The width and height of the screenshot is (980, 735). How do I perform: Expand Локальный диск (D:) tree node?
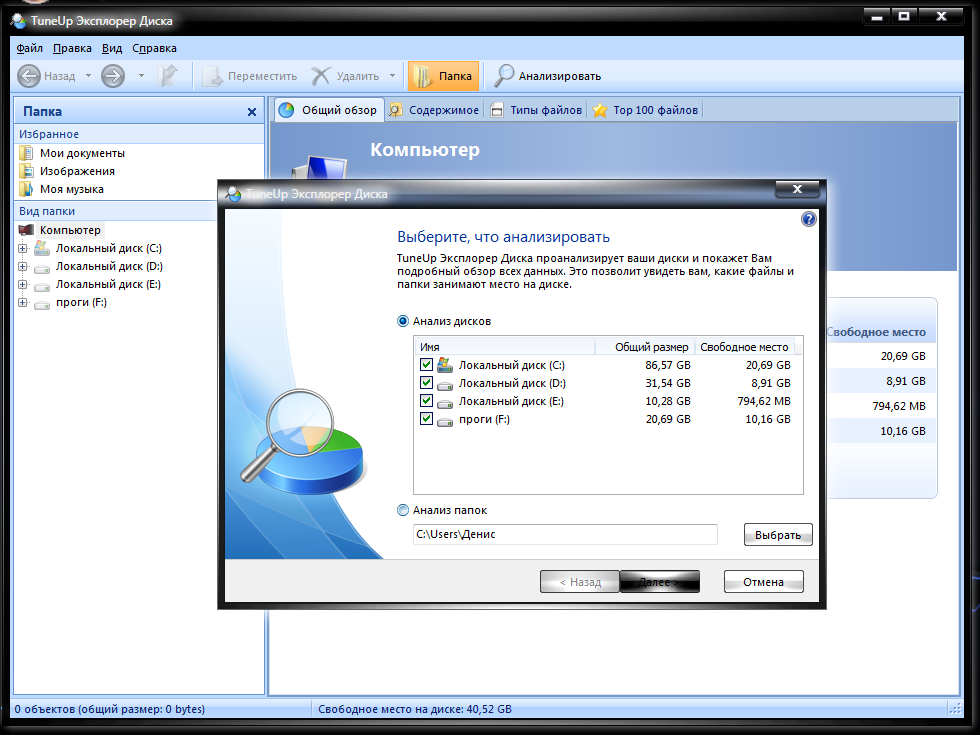[22, 266]
